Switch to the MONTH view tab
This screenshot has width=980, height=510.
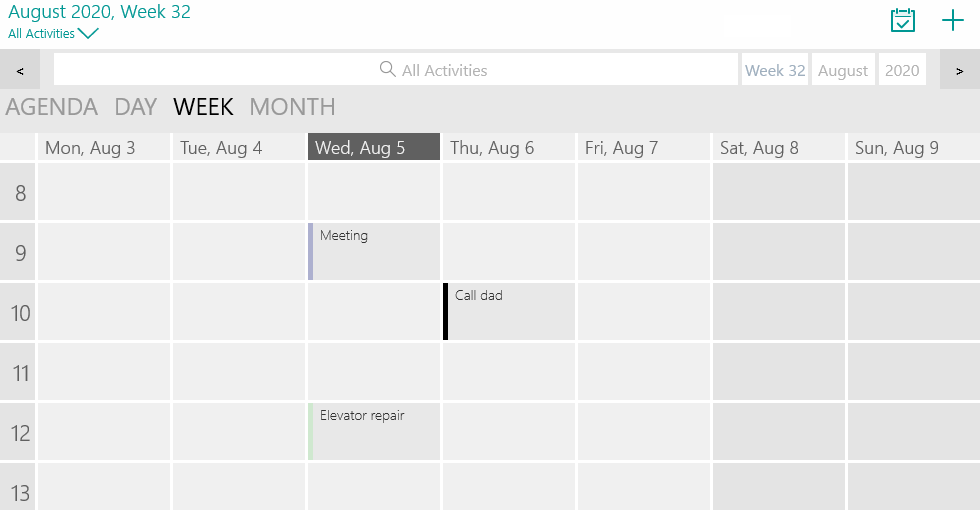pyautogui.click(x=292, y=107)
